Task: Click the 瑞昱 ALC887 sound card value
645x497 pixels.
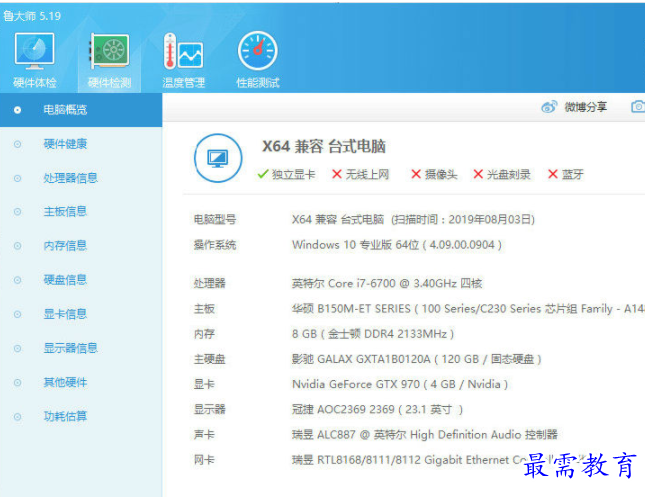Action: point(425,434)
